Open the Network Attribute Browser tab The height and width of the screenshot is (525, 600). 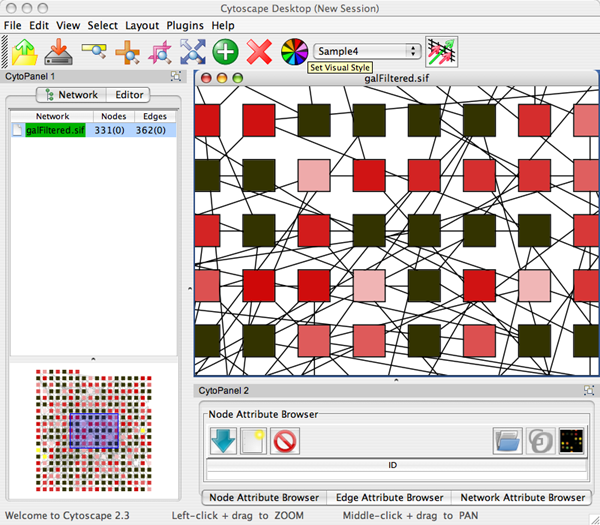click(x=520, y=497)
